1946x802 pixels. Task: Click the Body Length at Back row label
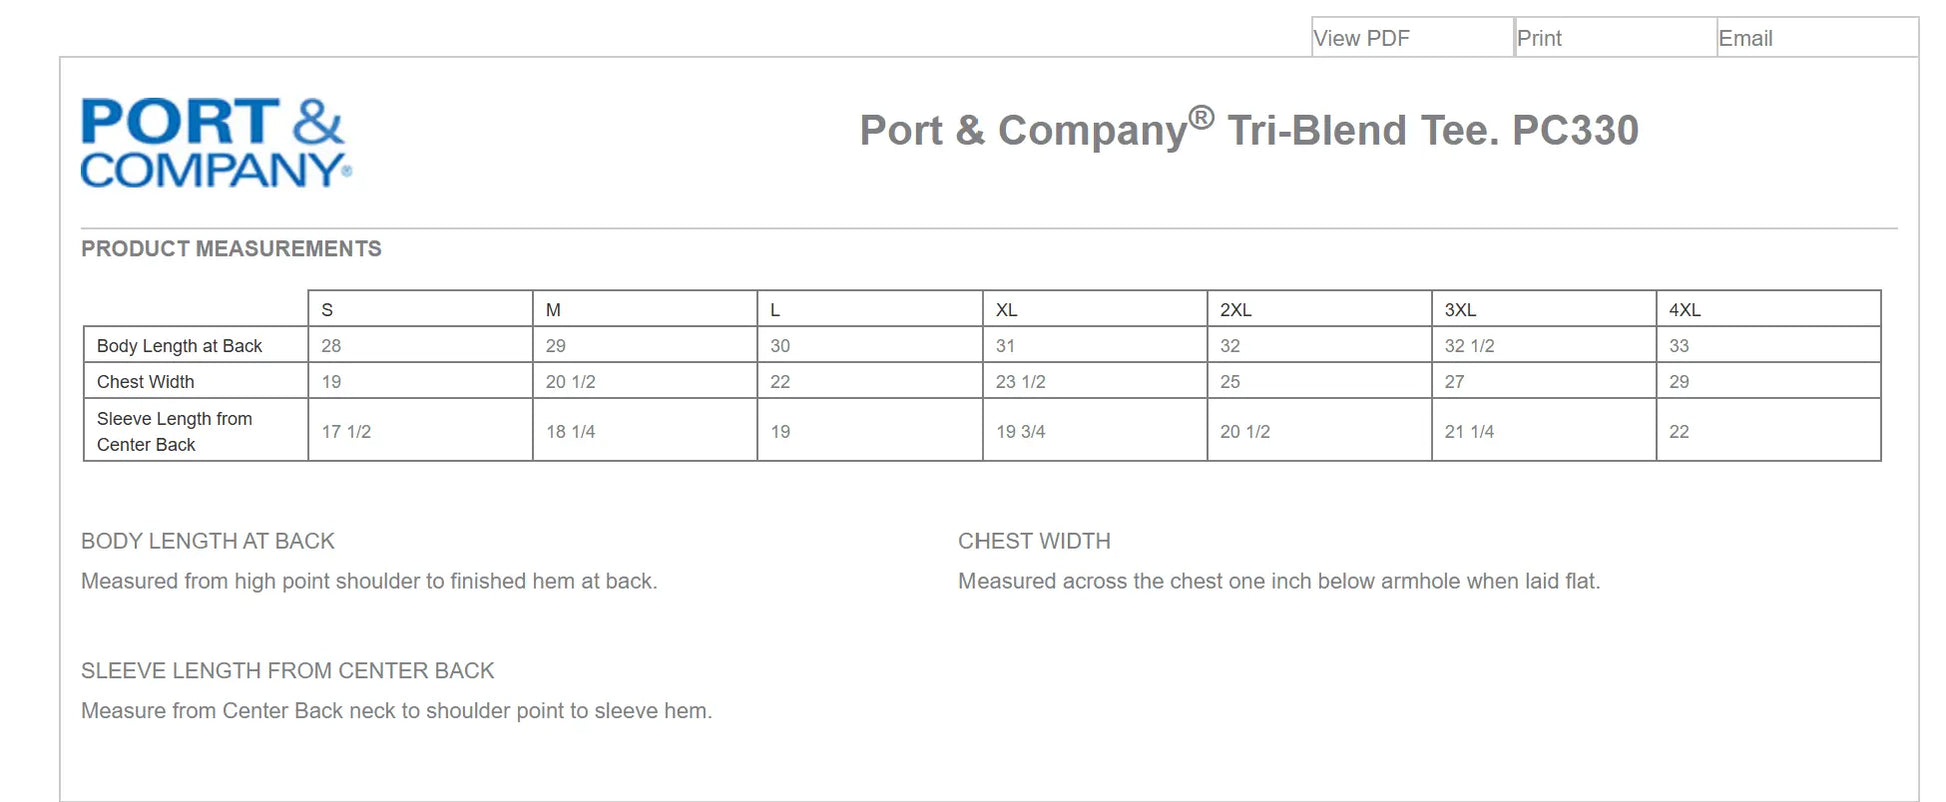[x=180, y=346]
